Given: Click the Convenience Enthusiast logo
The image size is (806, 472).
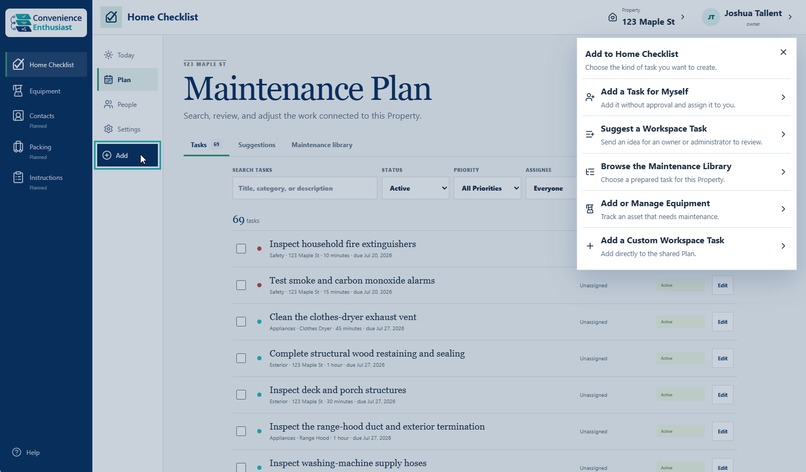Looking at the screenshot, I should pyautogui.click(x=46, y=23).
